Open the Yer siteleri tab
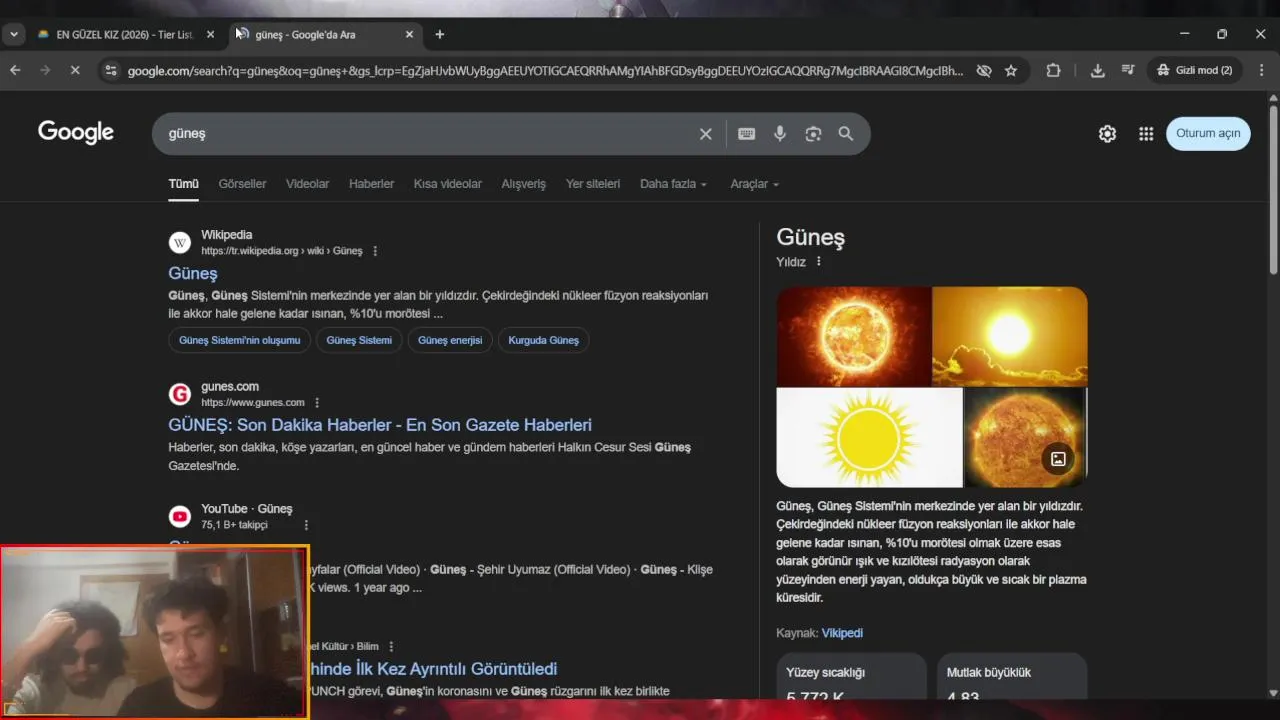The image size is (1280, 720). point(593,184)
